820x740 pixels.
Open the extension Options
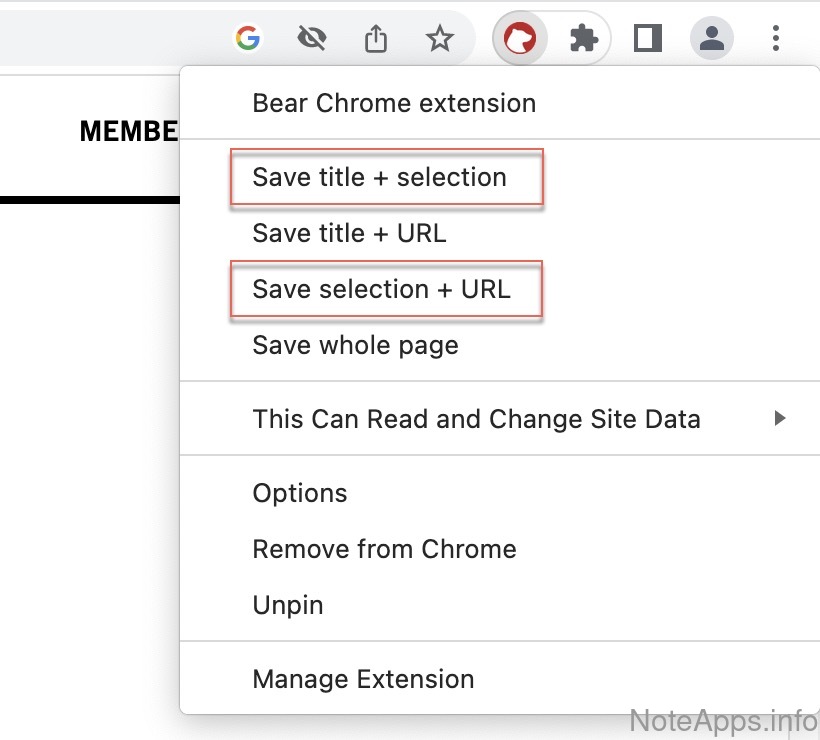click(300, 493)
